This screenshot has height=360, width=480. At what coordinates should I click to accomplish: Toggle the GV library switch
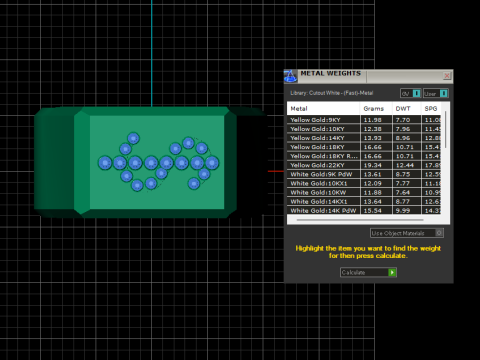tap(416, 93)
